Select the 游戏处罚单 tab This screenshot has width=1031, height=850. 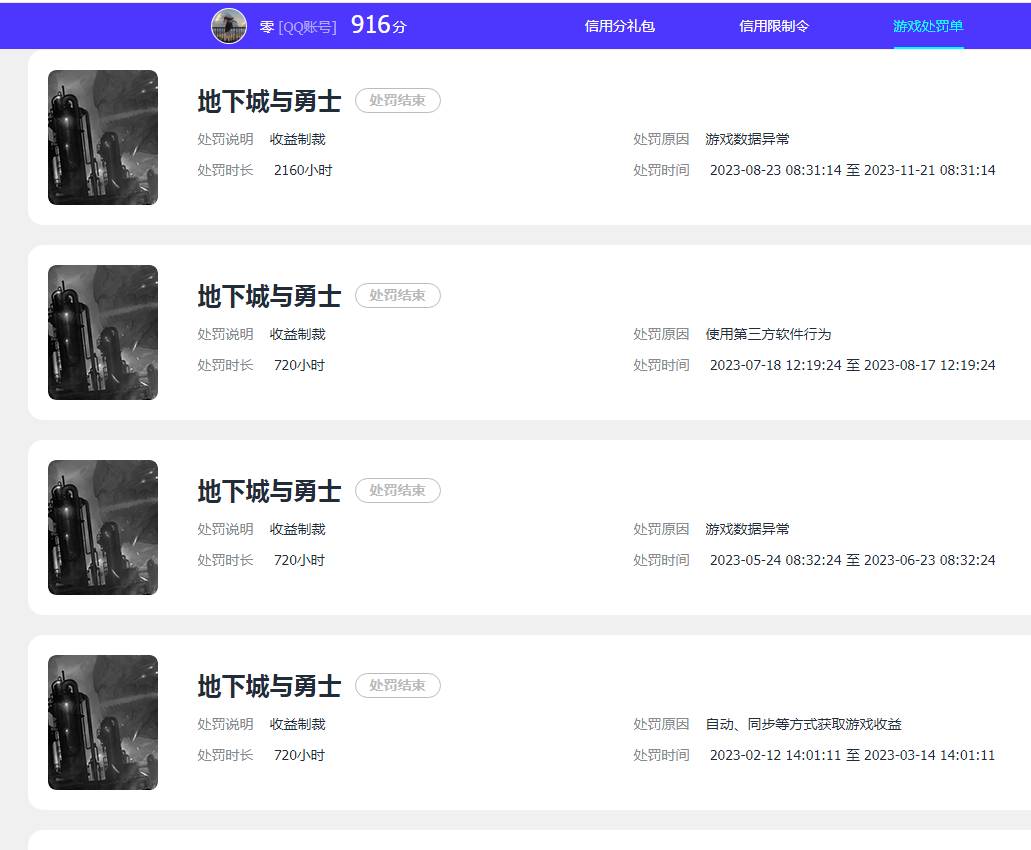tap(928, 26)
